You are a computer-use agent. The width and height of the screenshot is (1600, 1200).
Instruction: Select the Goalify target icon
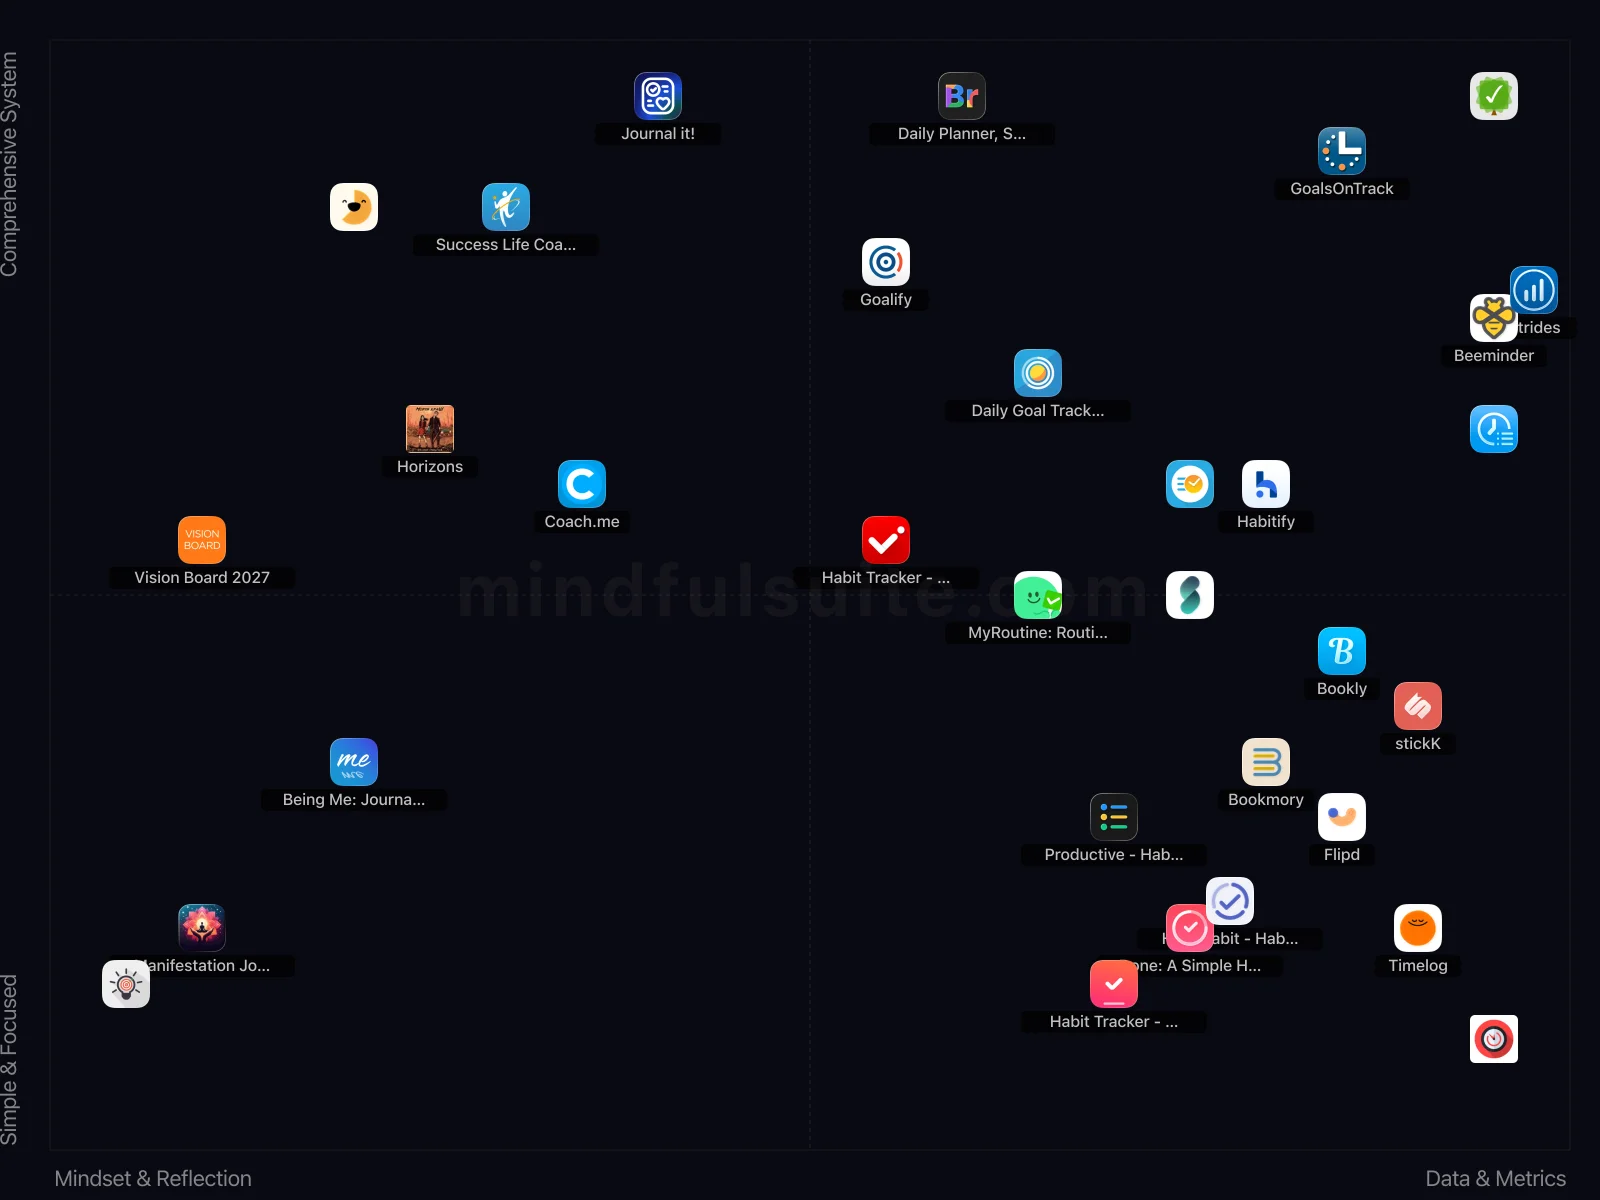click(x=885, y=262)
